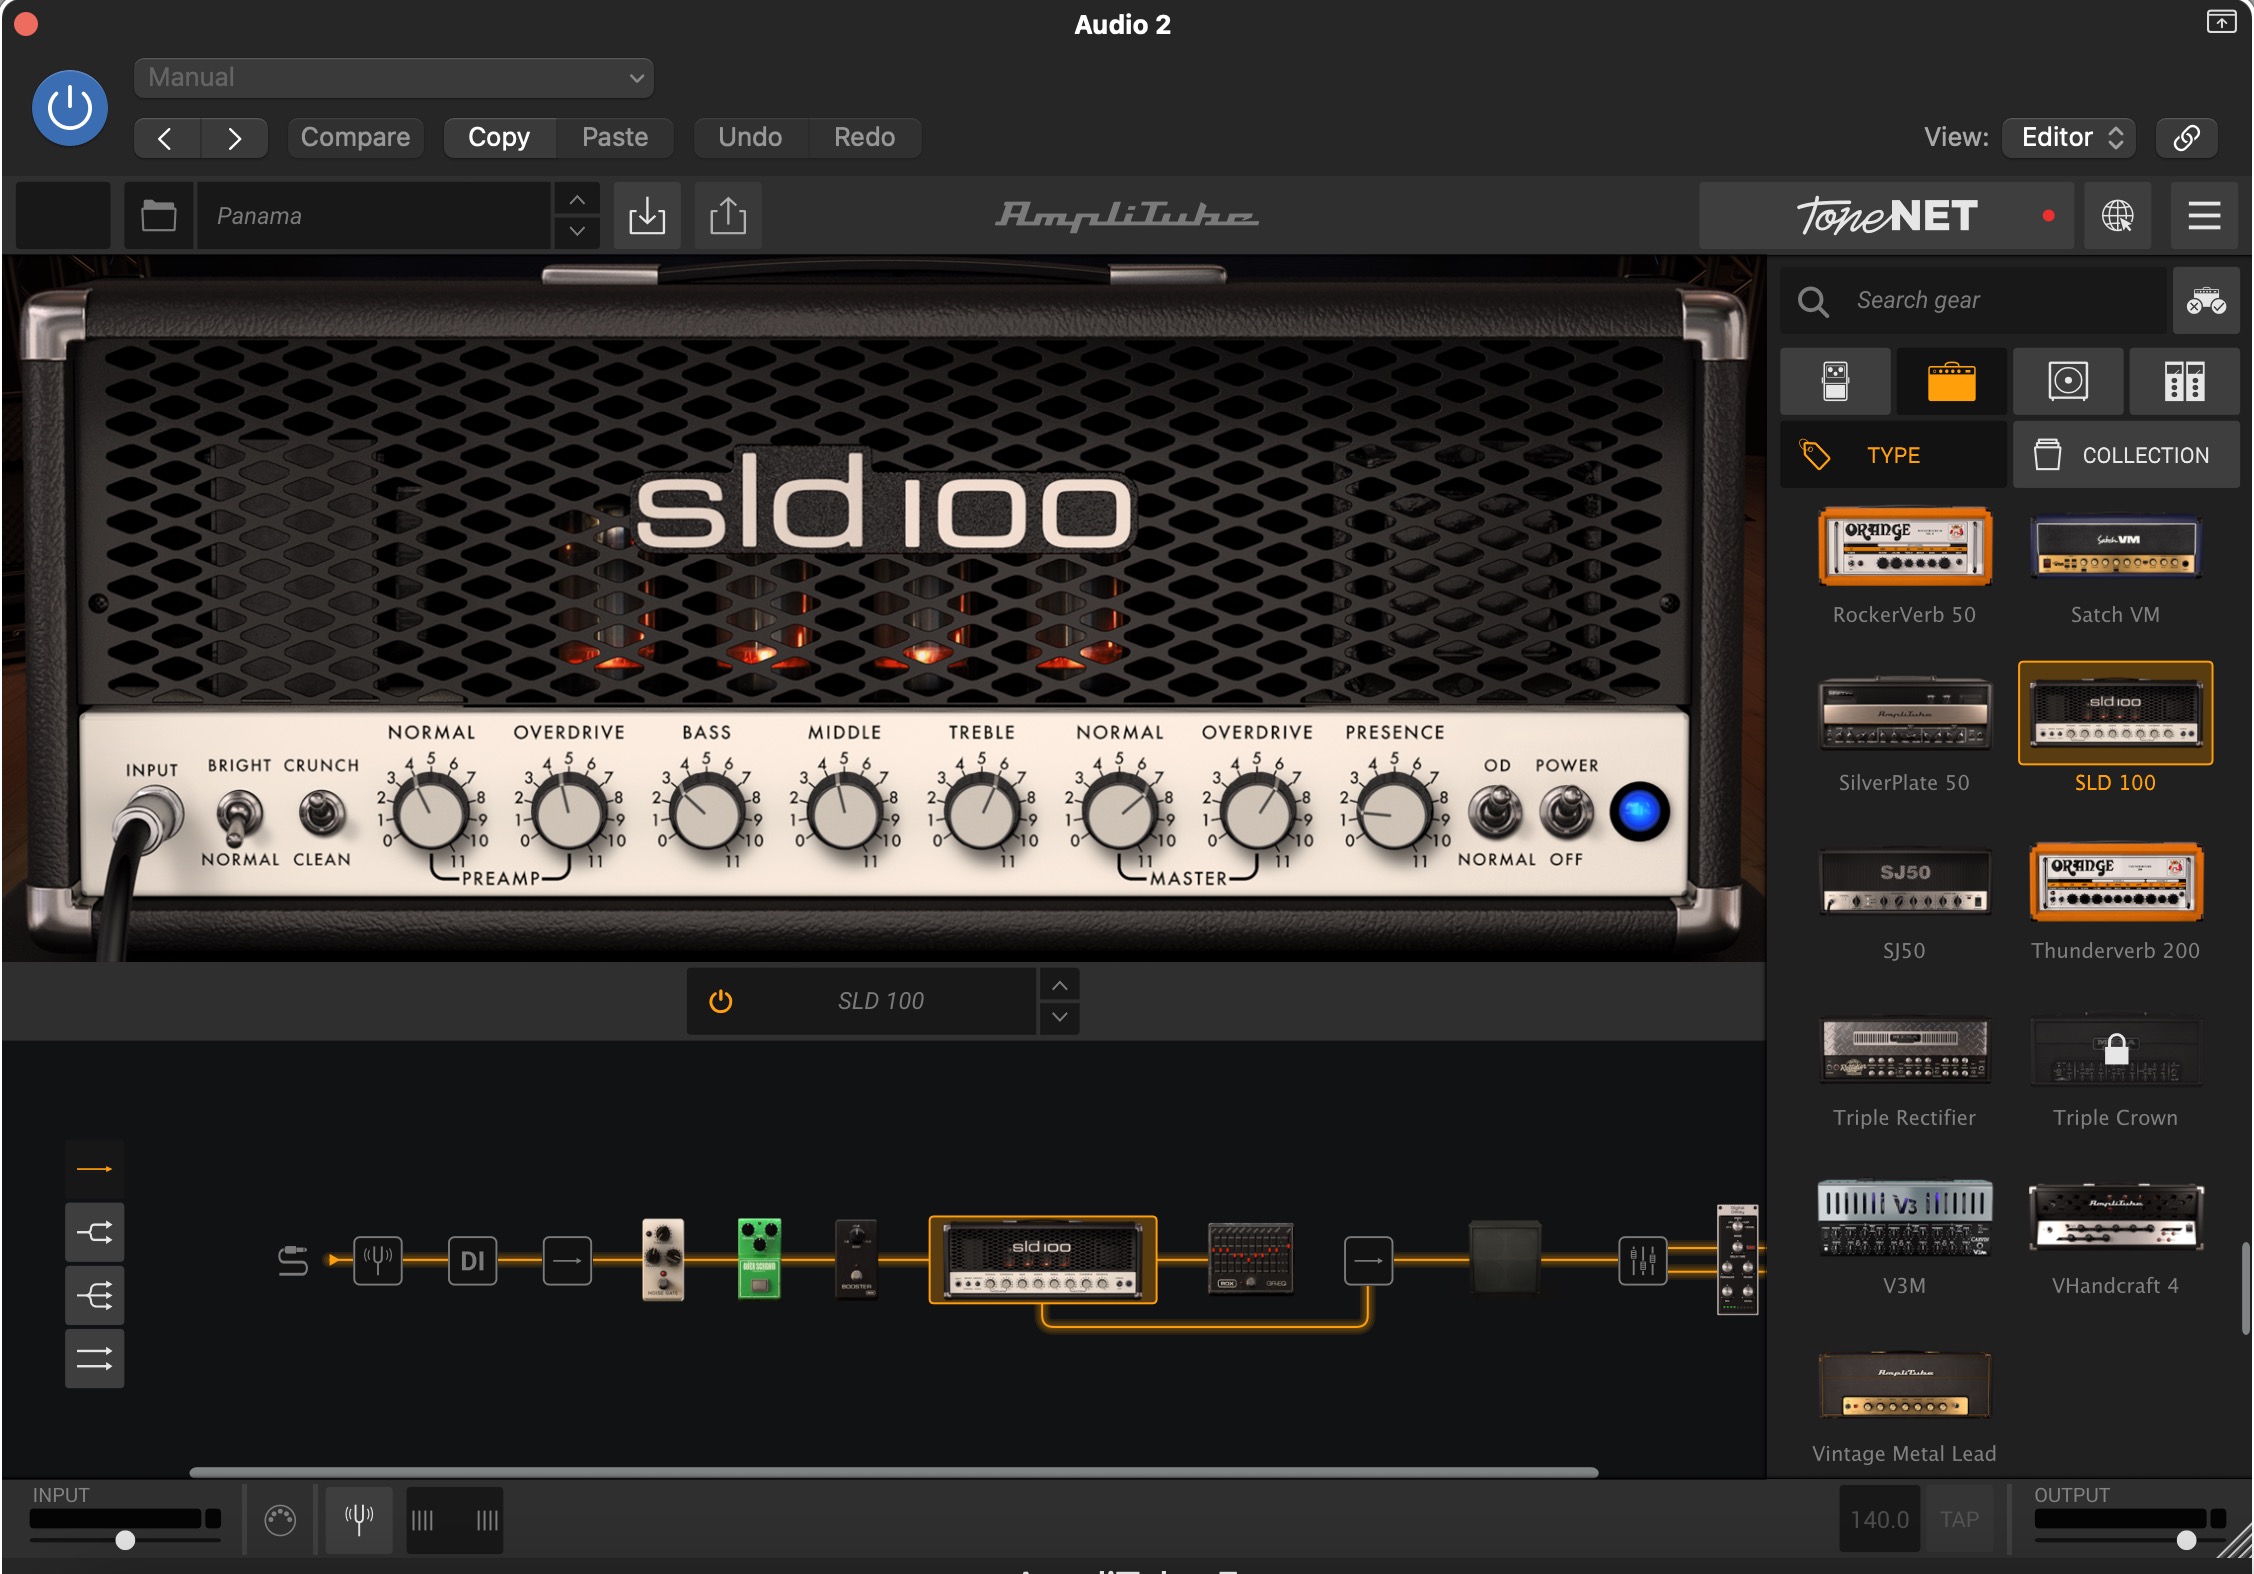The height and width of the screenshot is (1574, 2254).
Task: Select the SilverPlate 50 amp
Action: click(1904, 713)
